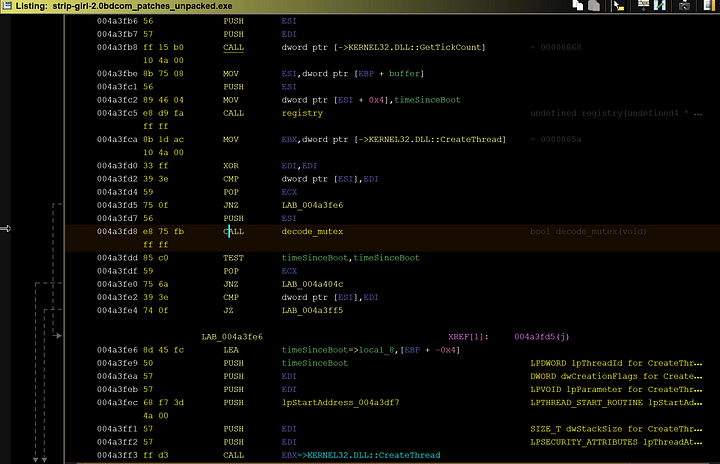Image resolution: width=720 pixels, height=464 pixels.
Task: Click the JNZ LAB_004a3fe6 operand at 004a3fd5
Action: (312, 205)
